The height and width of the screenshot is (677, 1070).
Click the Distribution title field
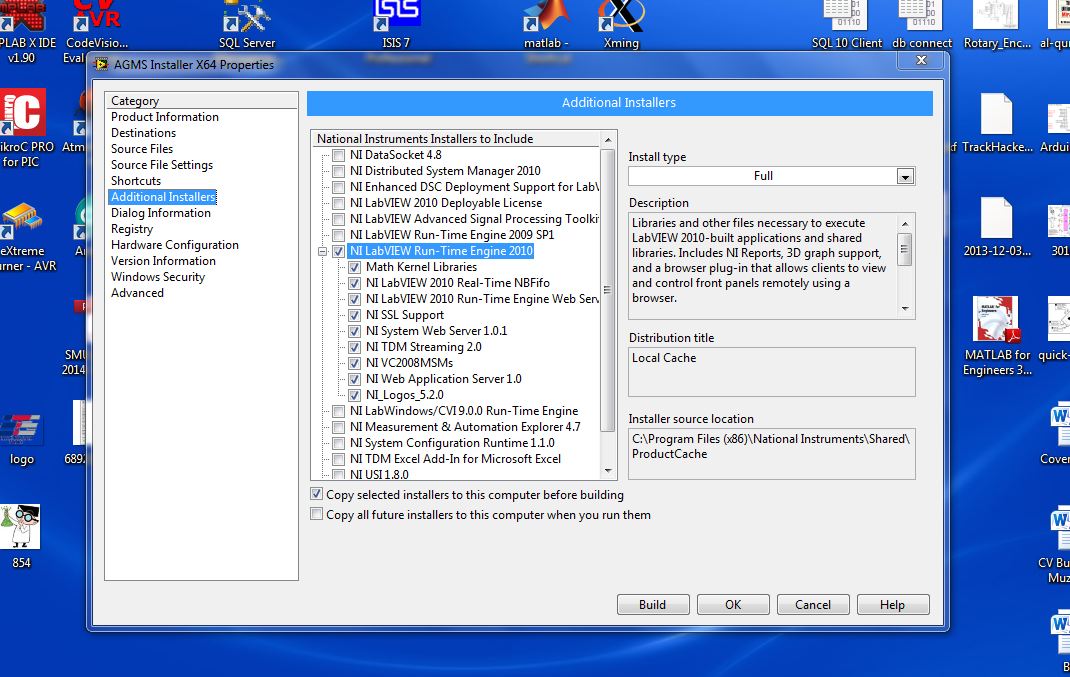(772, 372)
